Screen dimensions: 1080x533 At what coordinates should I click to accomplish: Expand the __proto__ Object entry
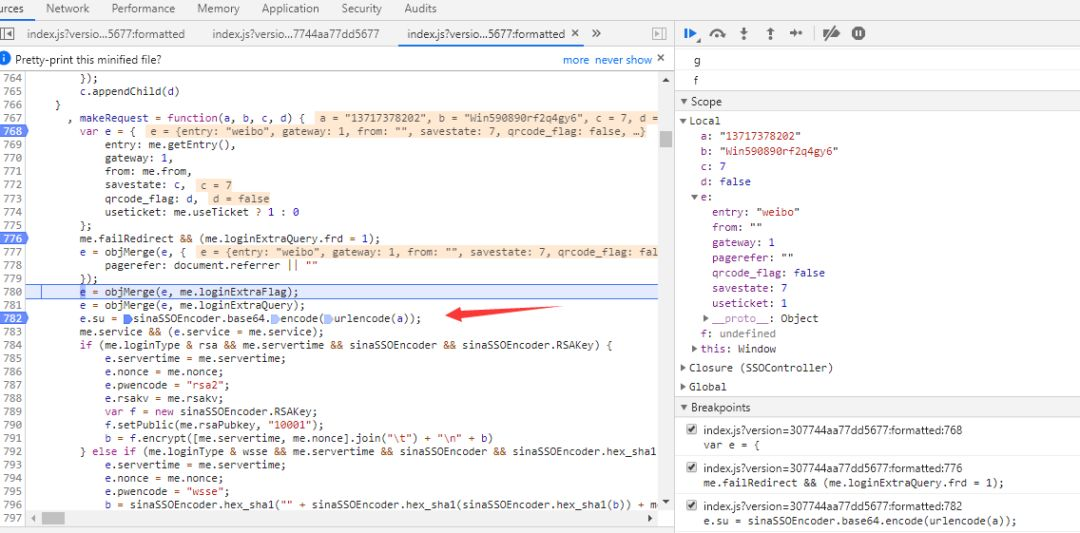click(x=706, y=318)
